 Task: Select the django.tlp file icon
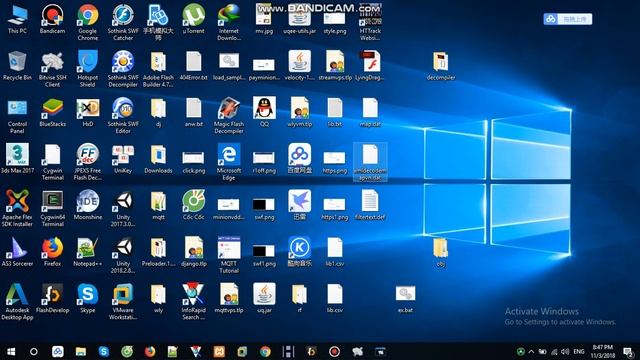coord(193,252)
